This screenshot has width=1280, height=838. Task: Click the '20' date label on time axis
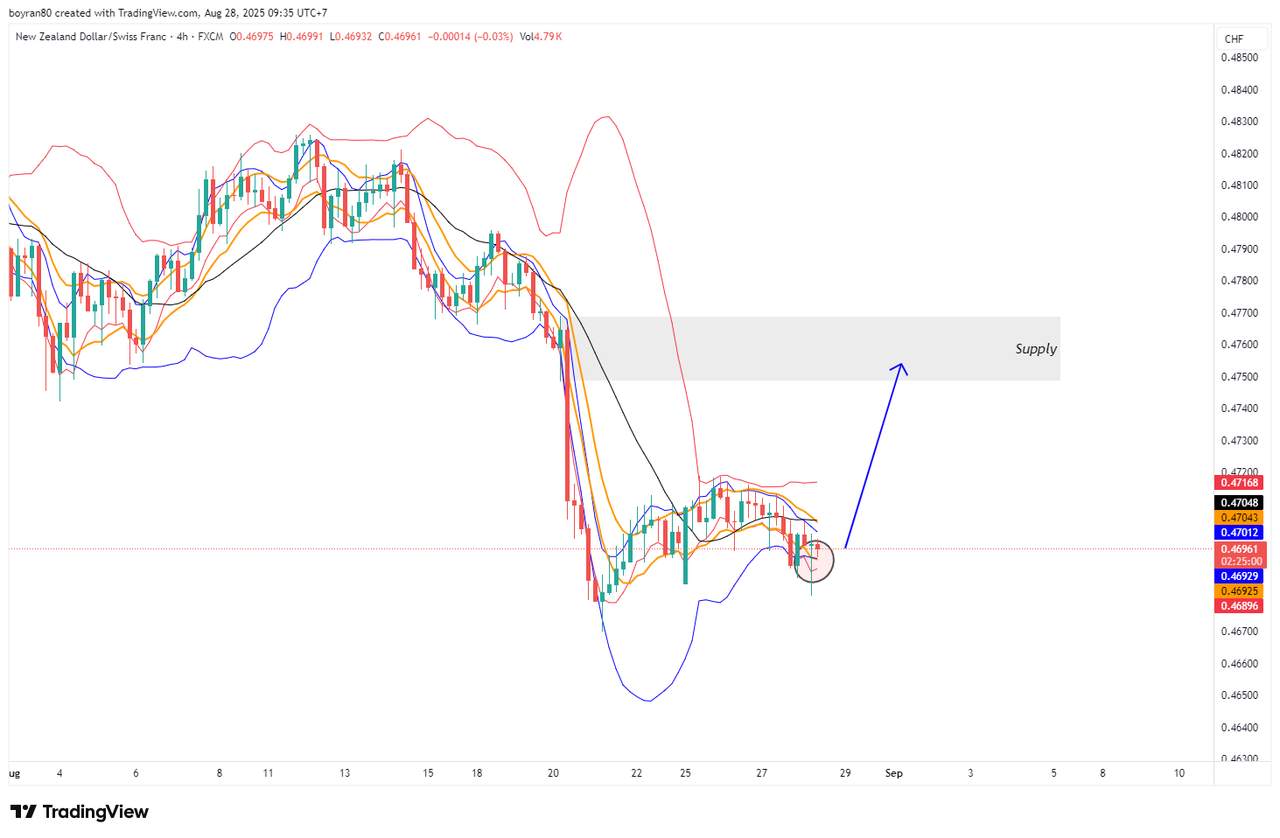tap(554, 773)
